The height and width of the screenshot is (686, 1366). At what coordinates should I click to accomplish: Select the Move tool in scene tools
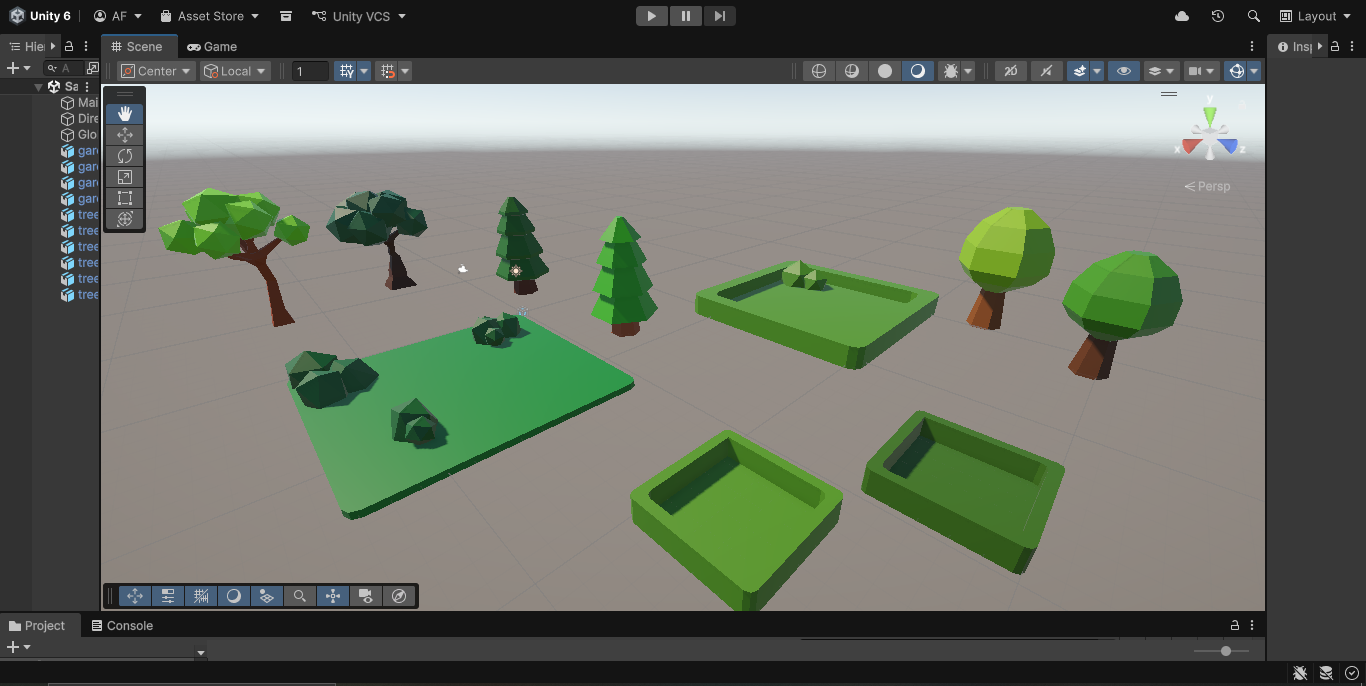point(125,135)
